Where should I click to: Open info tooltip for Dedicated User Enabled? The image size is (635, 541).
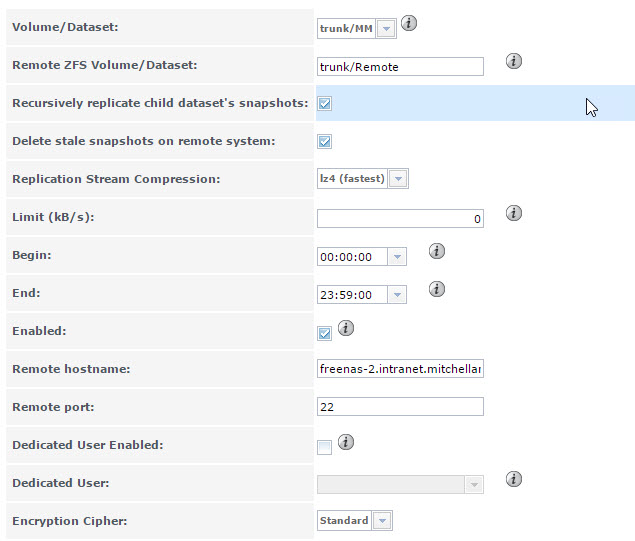click(345, 442)
